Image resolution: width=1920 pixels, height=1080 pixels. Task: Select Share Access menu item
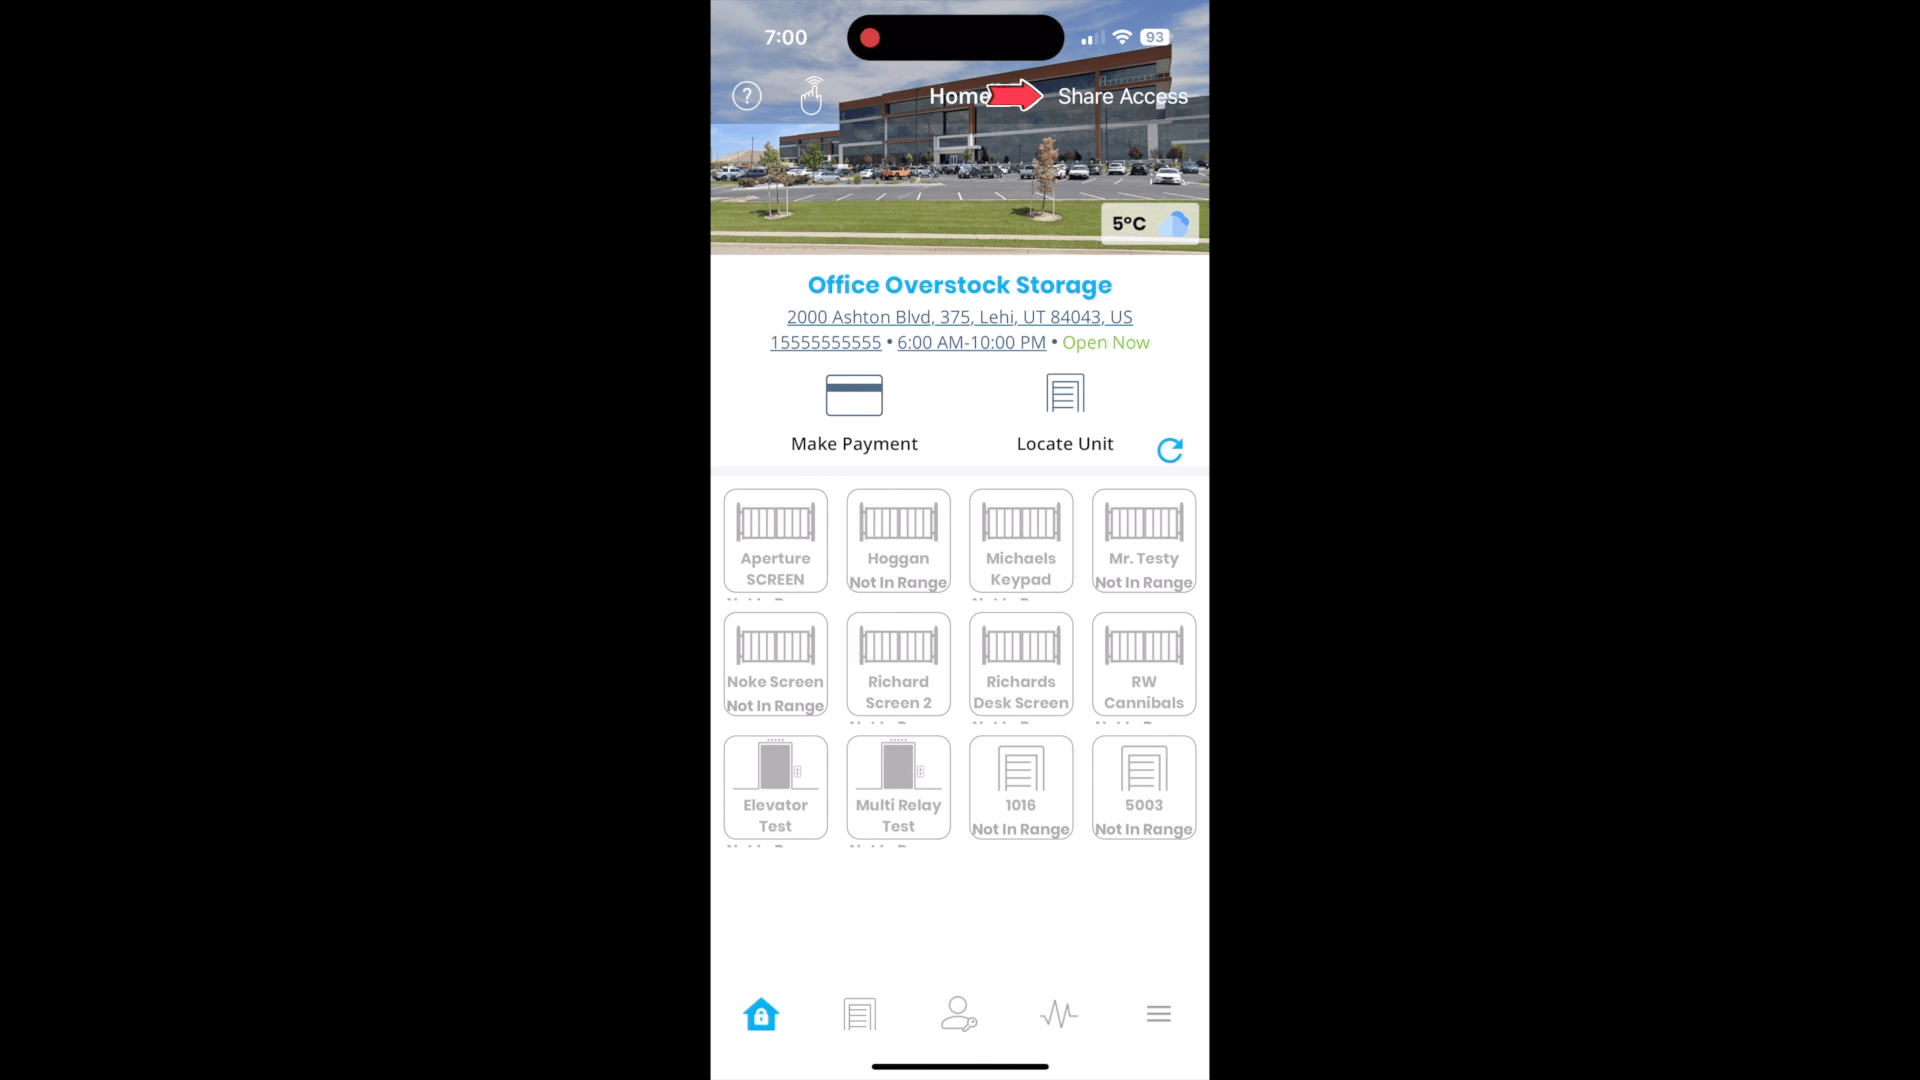click(x=1122, y=95)
